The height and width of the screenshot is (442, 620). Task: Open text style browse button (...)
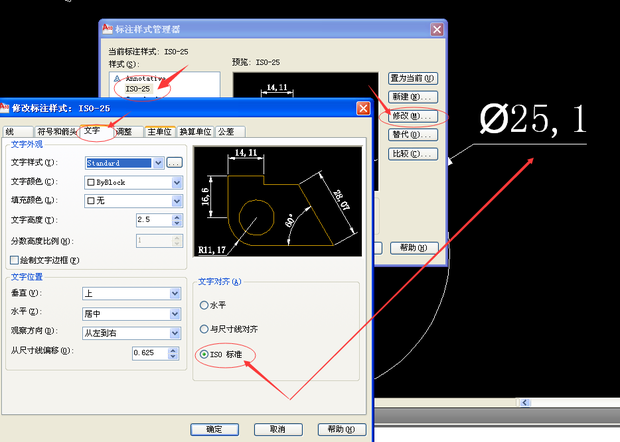[175, 162]
